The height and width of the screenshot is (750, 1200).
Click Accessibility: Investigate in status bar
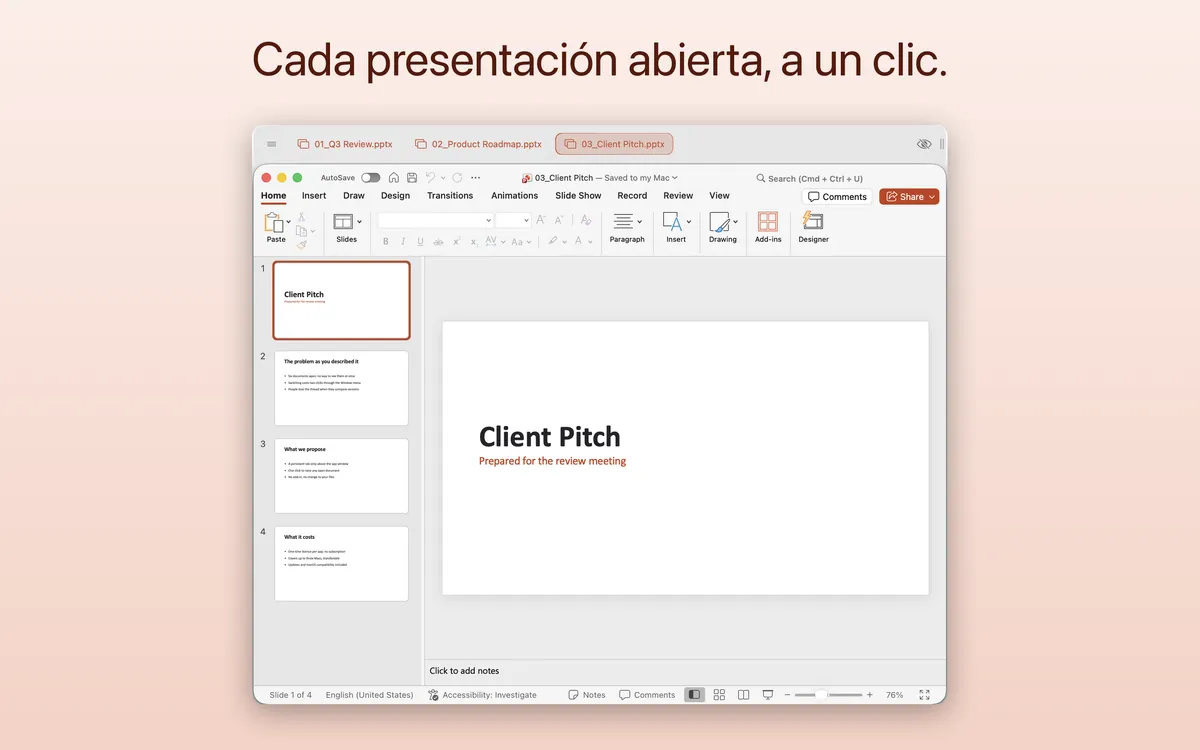click(x=482, y=695)
